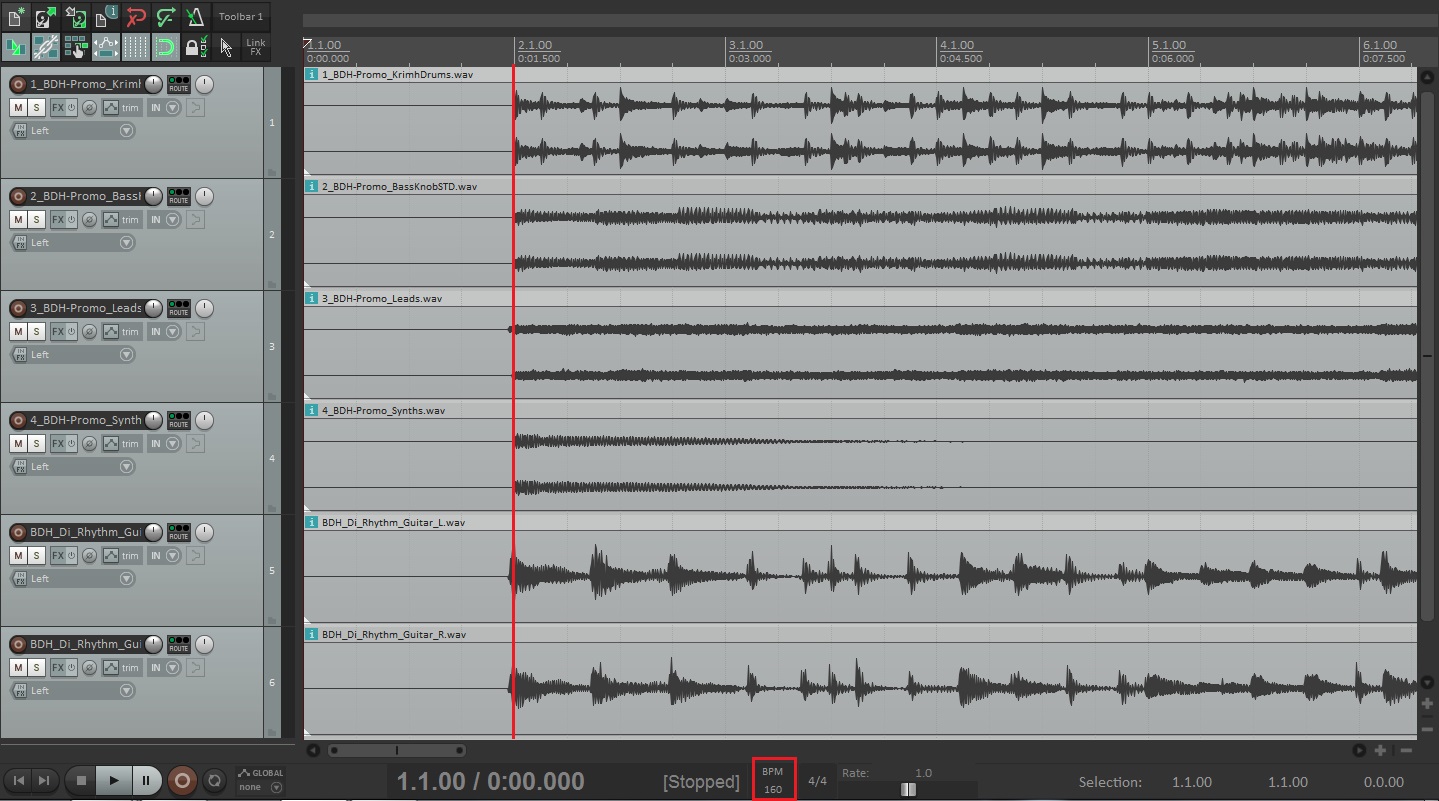The width and height of the screenshot is (1439, 801).
Task: Click ROUTE button on track 4
Action: click(x=178, y=420)
